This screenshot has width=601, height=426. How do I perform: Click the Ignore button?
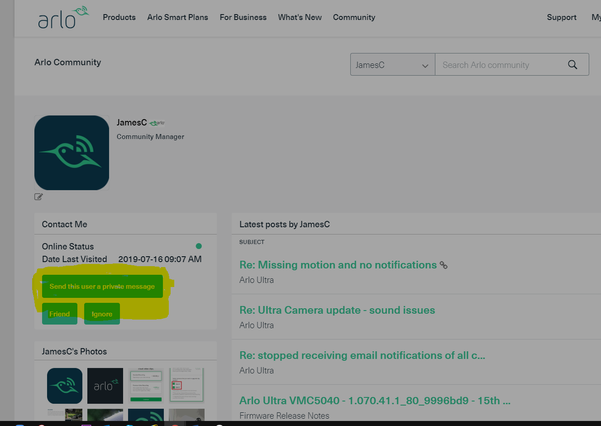tap(102, 314)
